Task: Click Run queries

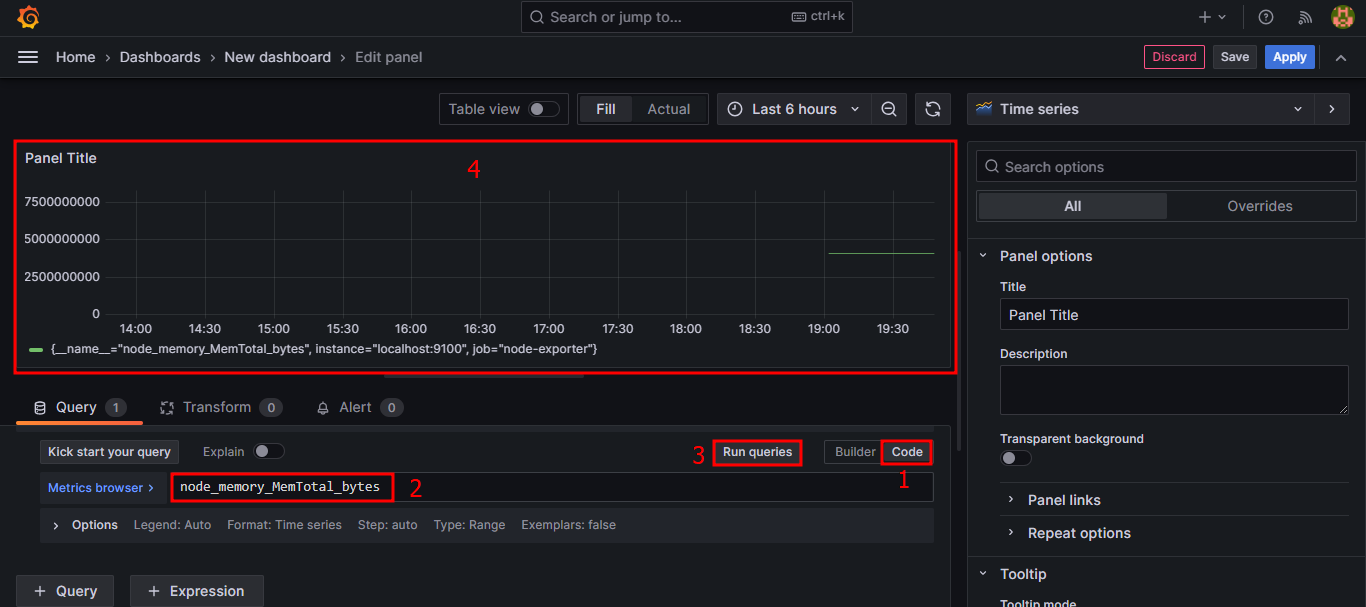Action: pyautogui.click(x=757, y=452)
